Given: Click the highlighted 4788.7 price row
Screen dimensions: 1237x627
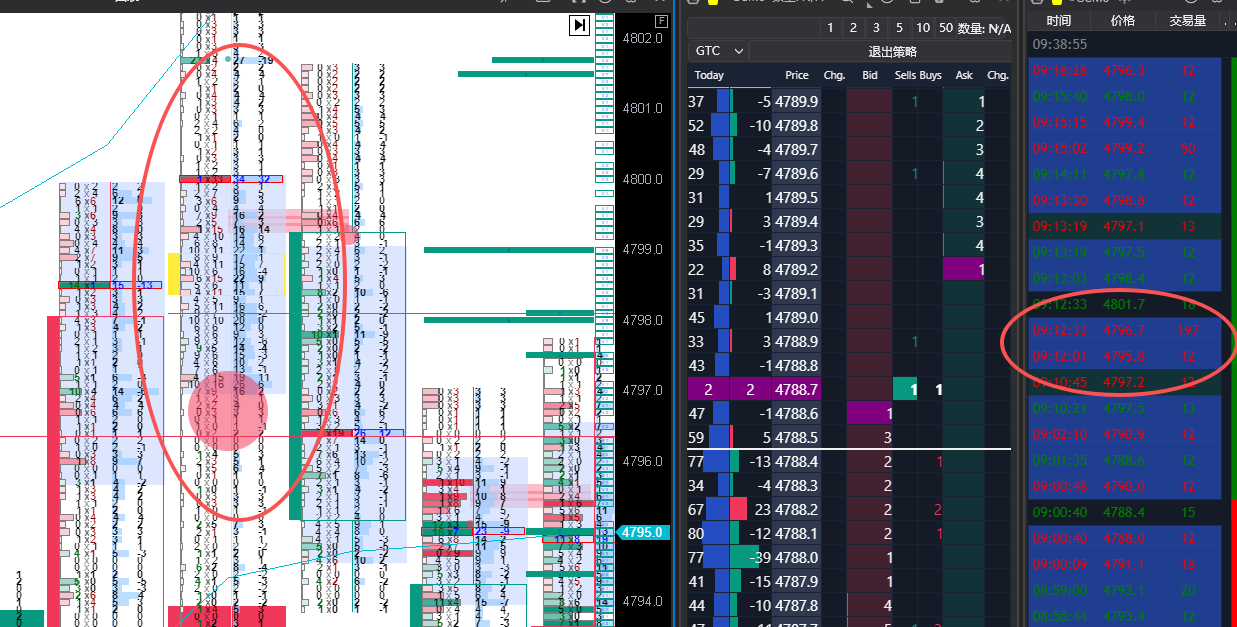Looking at the screenshot, I should (796, 389).
